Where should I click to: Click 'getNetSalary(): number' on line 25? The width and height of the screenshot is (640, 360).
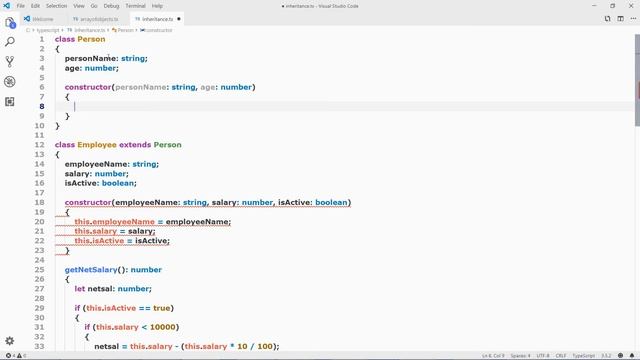click(x=113, y=270)
